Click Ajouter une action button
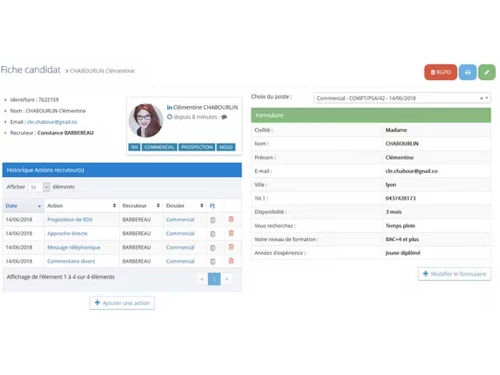500x375 pixels. (122, 303)
